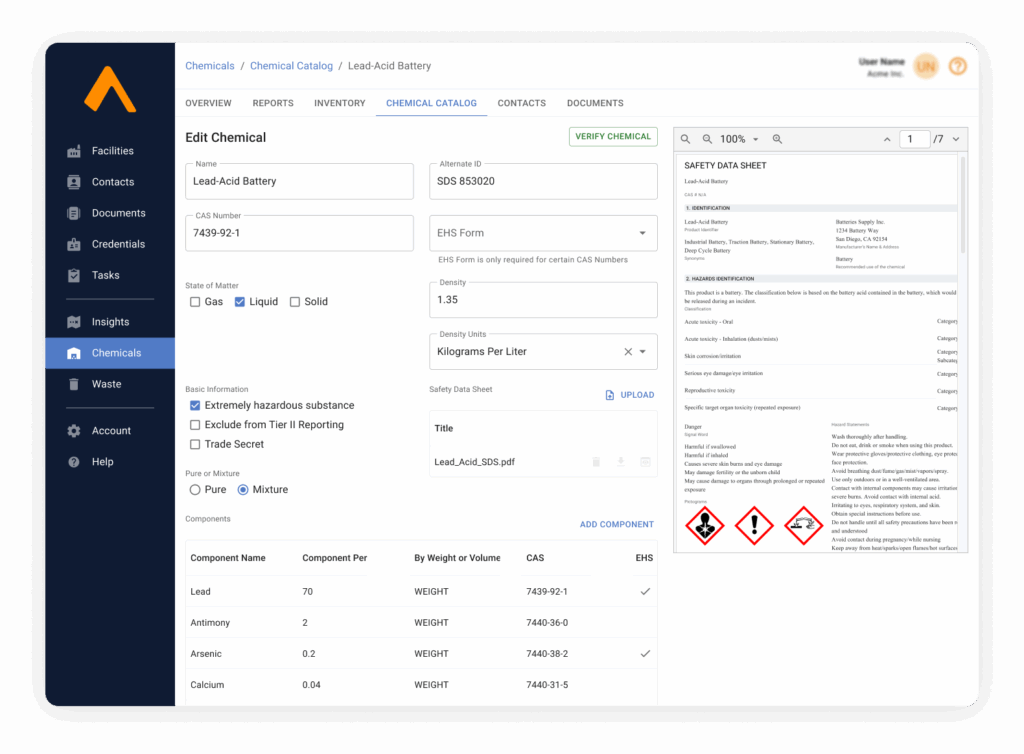
Task: Open the Documents tab
Action: 595,103
